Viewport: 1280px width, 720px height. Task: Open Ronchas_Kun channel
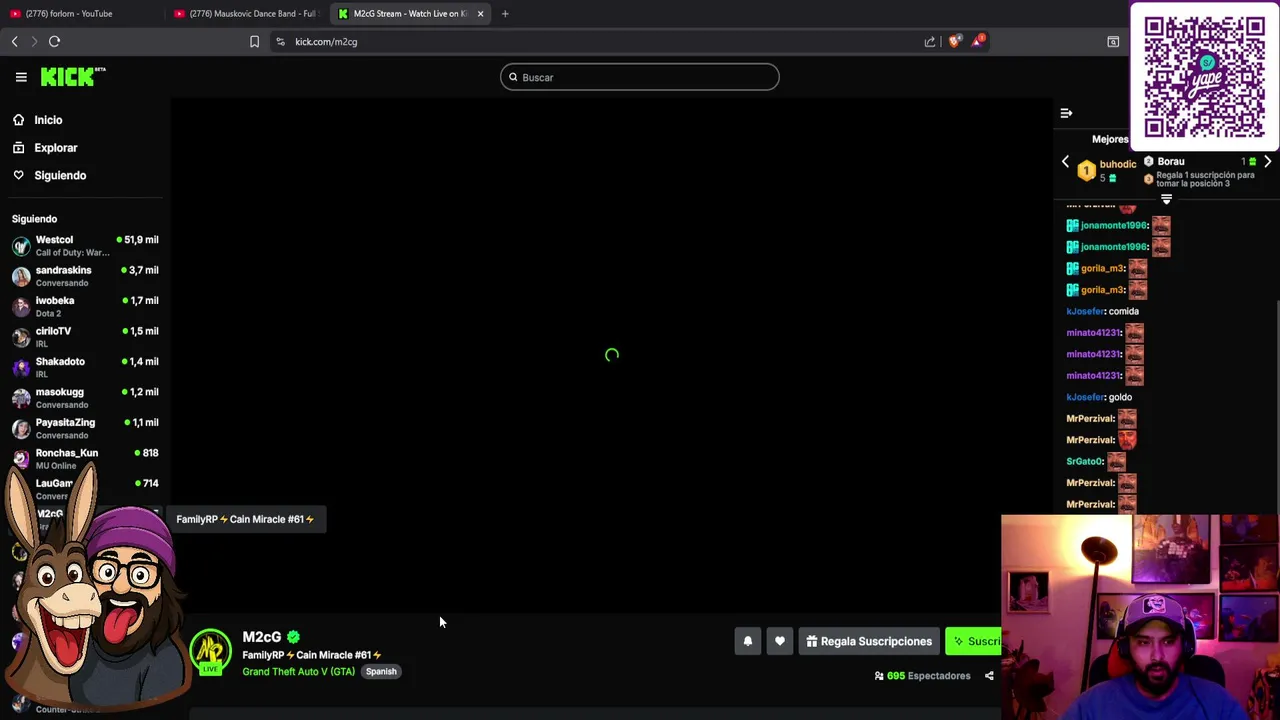click(x=85, y=458)
